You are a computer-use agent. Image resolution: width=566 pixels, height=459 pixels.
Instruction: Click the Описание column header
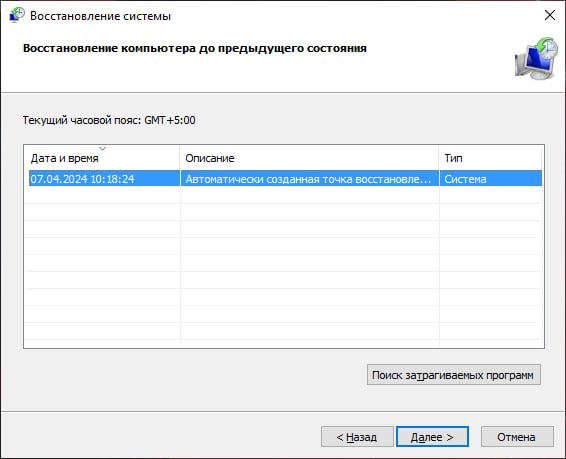[x=309, y=158]
